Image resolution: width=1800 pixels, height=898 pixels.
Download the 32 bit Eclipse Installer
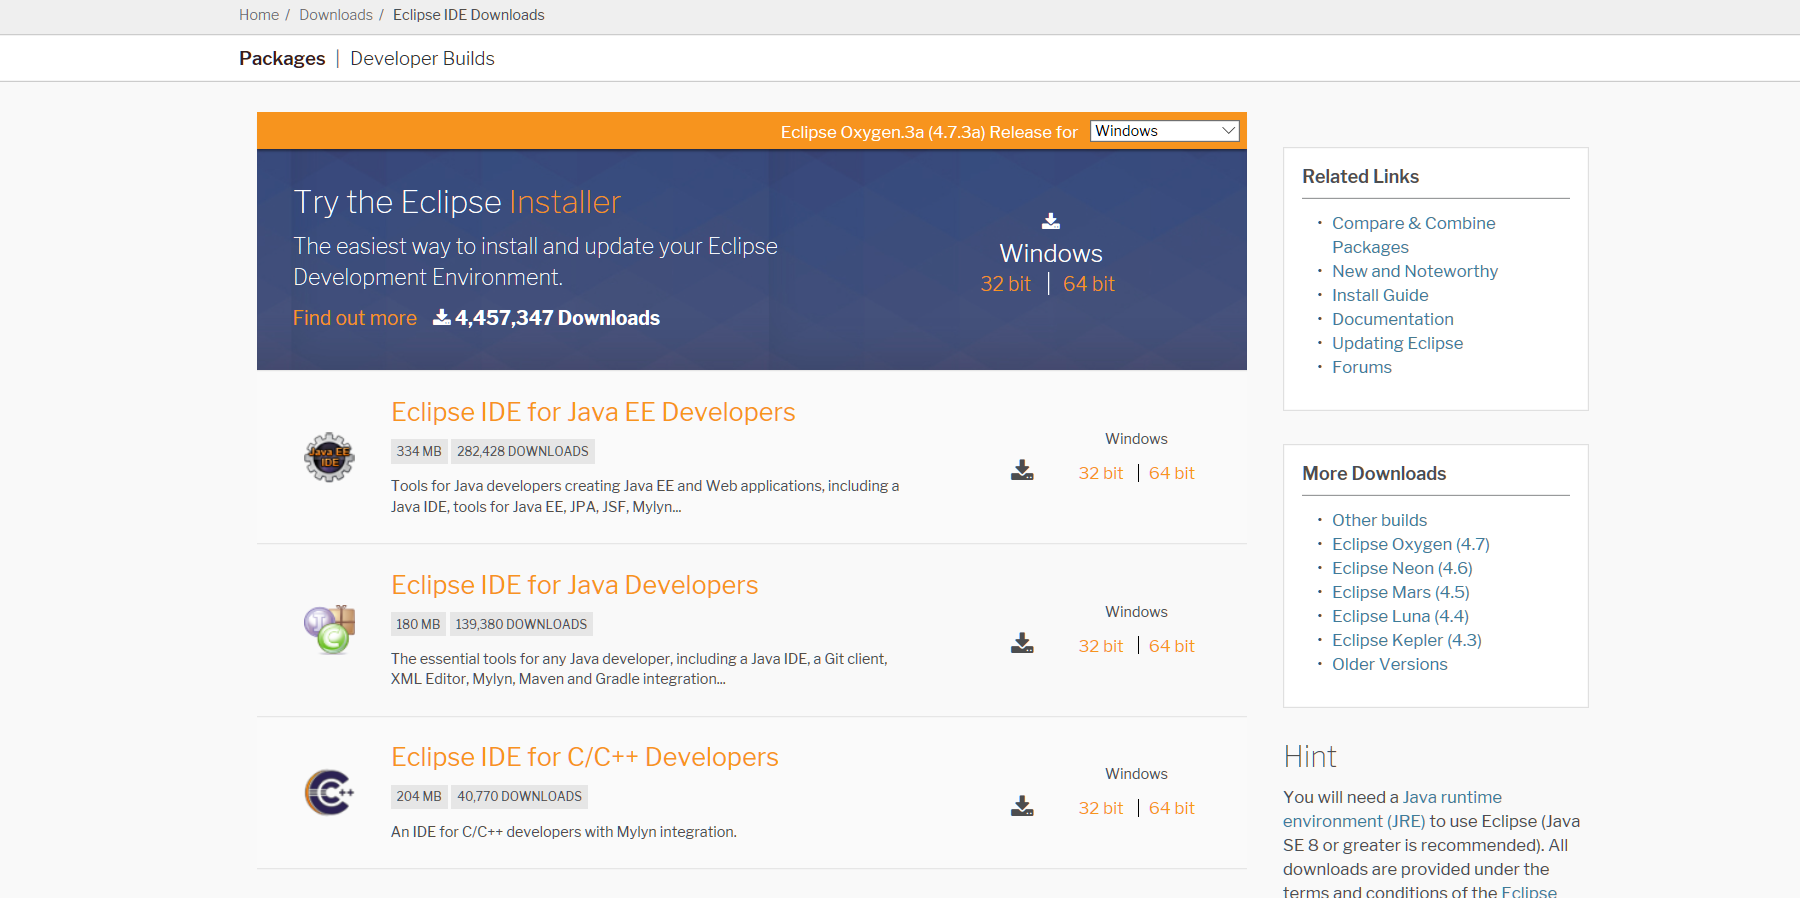click(x=1005, y=284)
